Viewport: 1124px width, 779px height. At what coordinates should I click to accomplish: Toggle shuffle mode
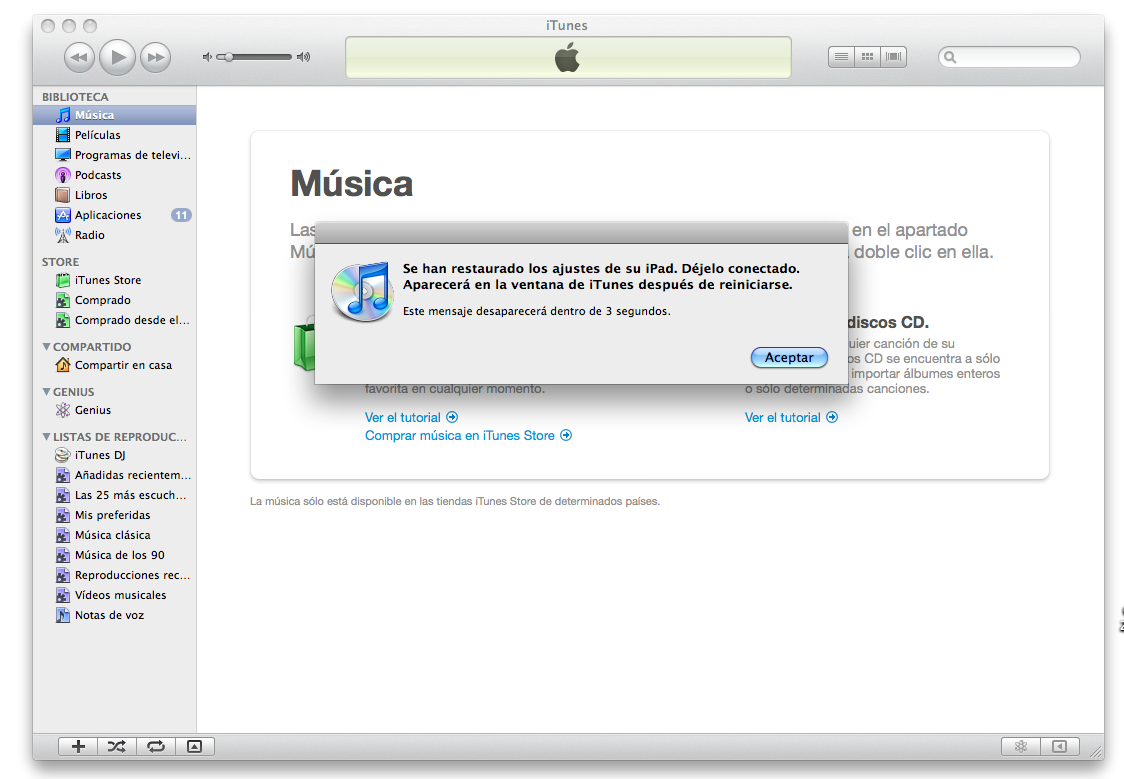(117, 747)
